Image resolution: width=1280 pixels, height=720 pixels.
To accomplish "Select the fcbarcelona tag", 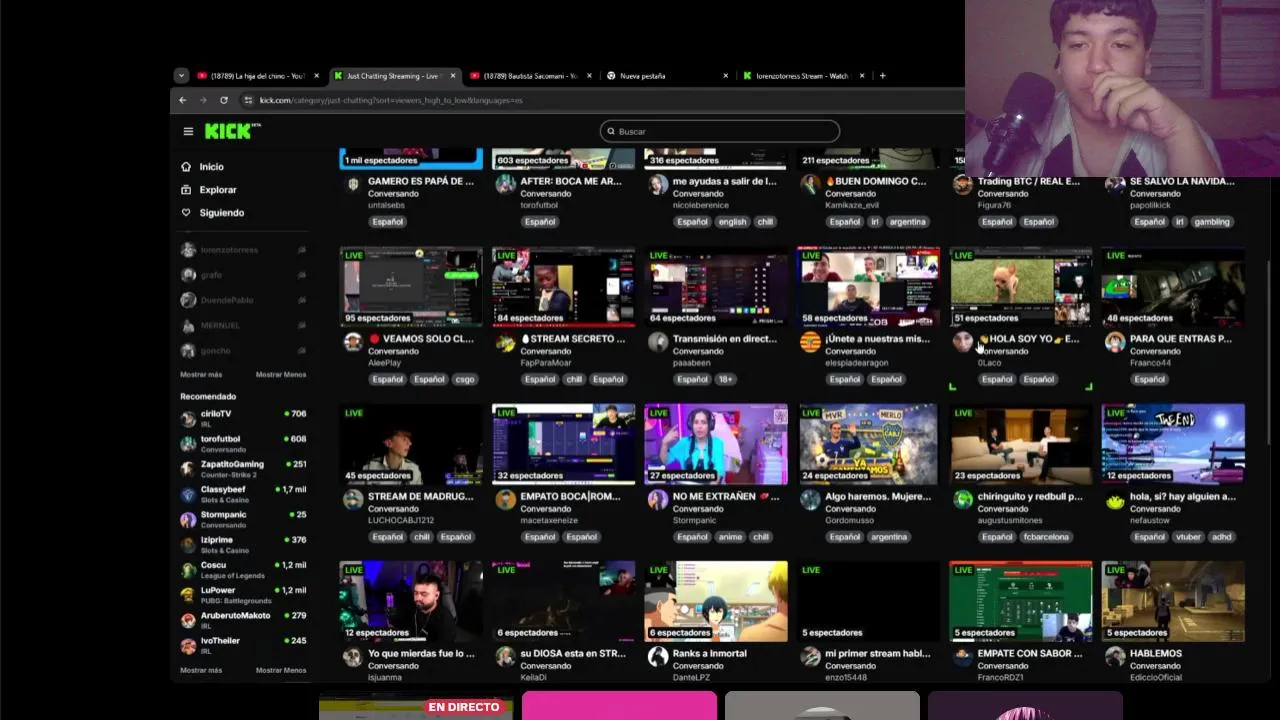I will pos(1047,537).
